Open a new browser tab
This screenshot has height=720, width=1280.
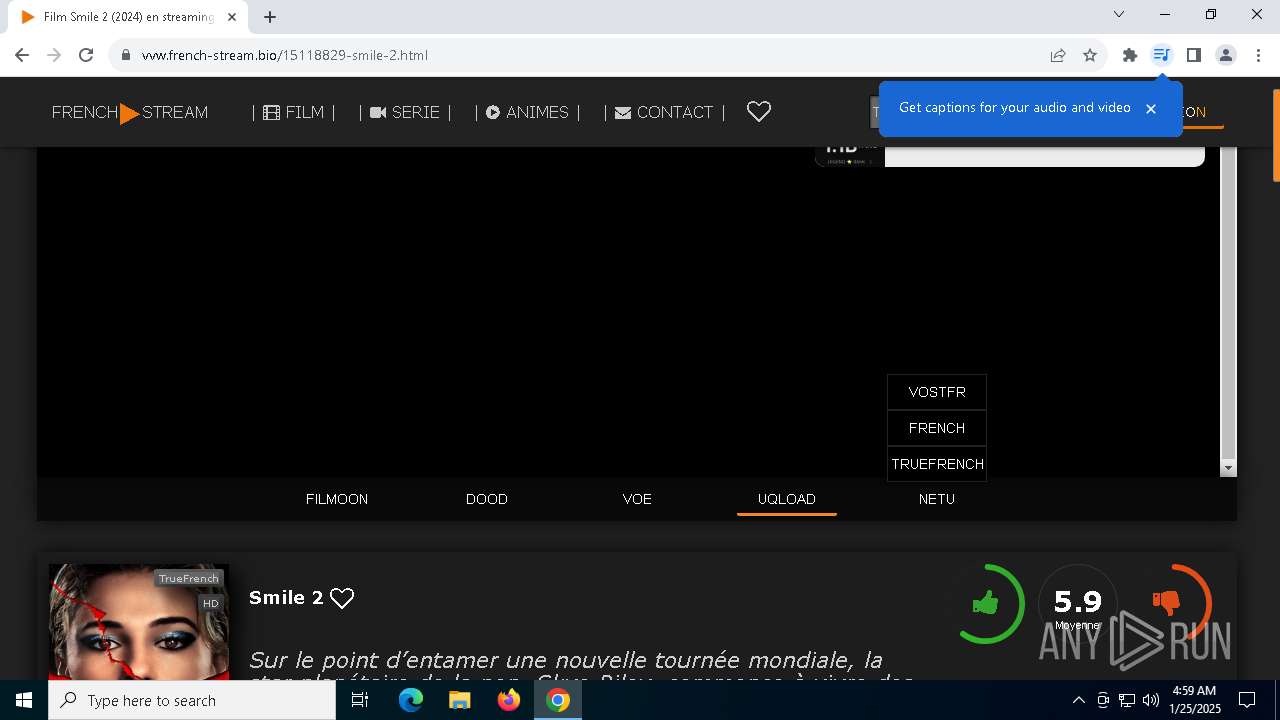[x=270, y=17]
